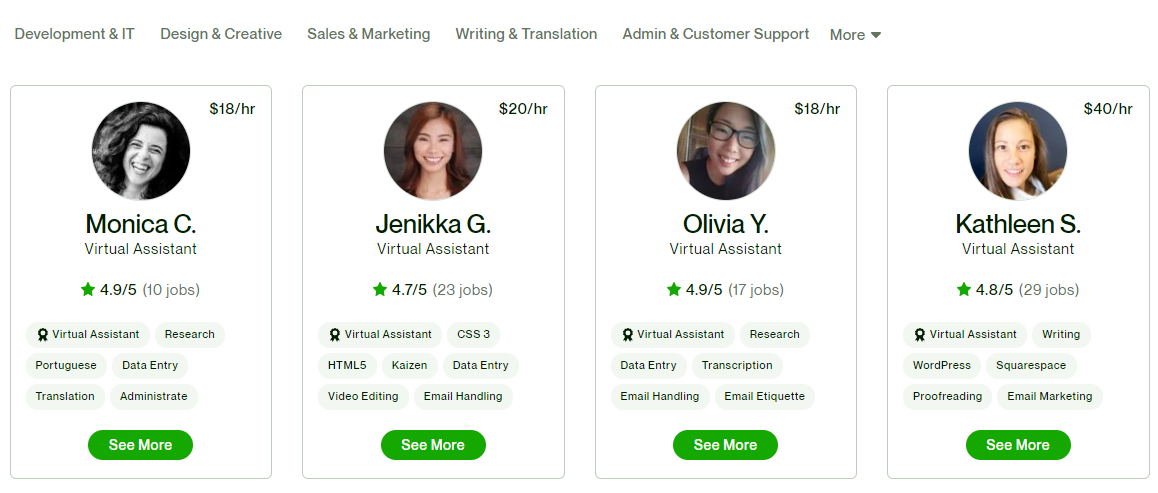Open the Development & IT category
The width and height of the screenshot is (1158, 493).
(x=75, y=34)
